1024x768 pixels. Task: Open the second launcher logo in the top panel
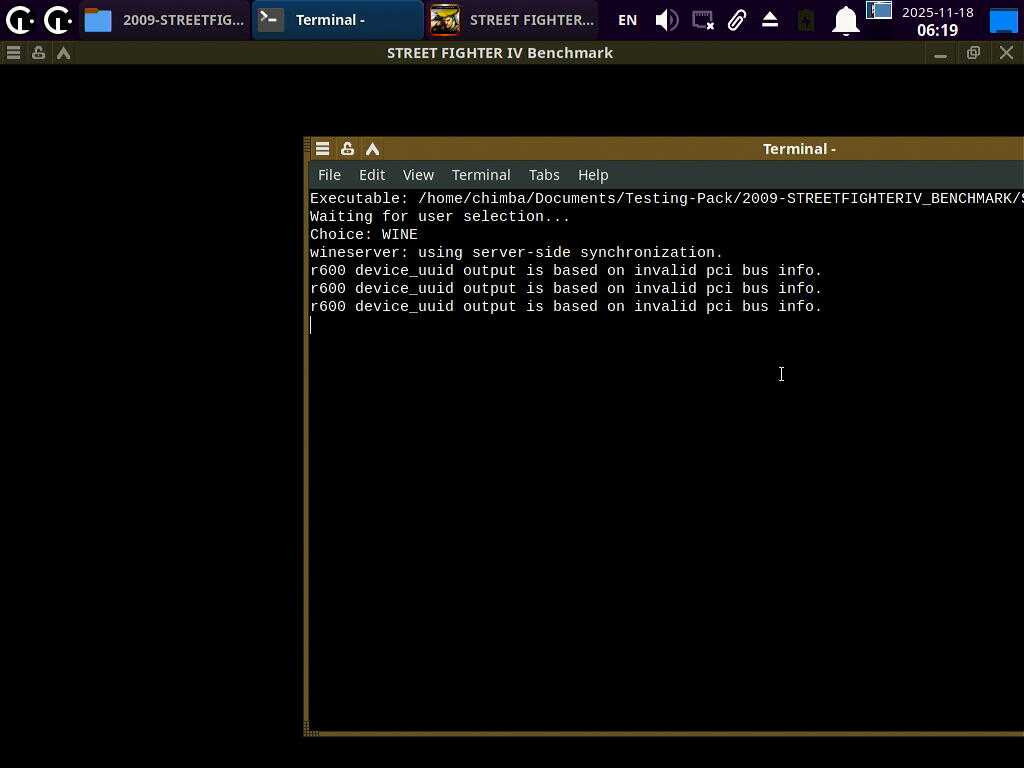tap(58, 20)
